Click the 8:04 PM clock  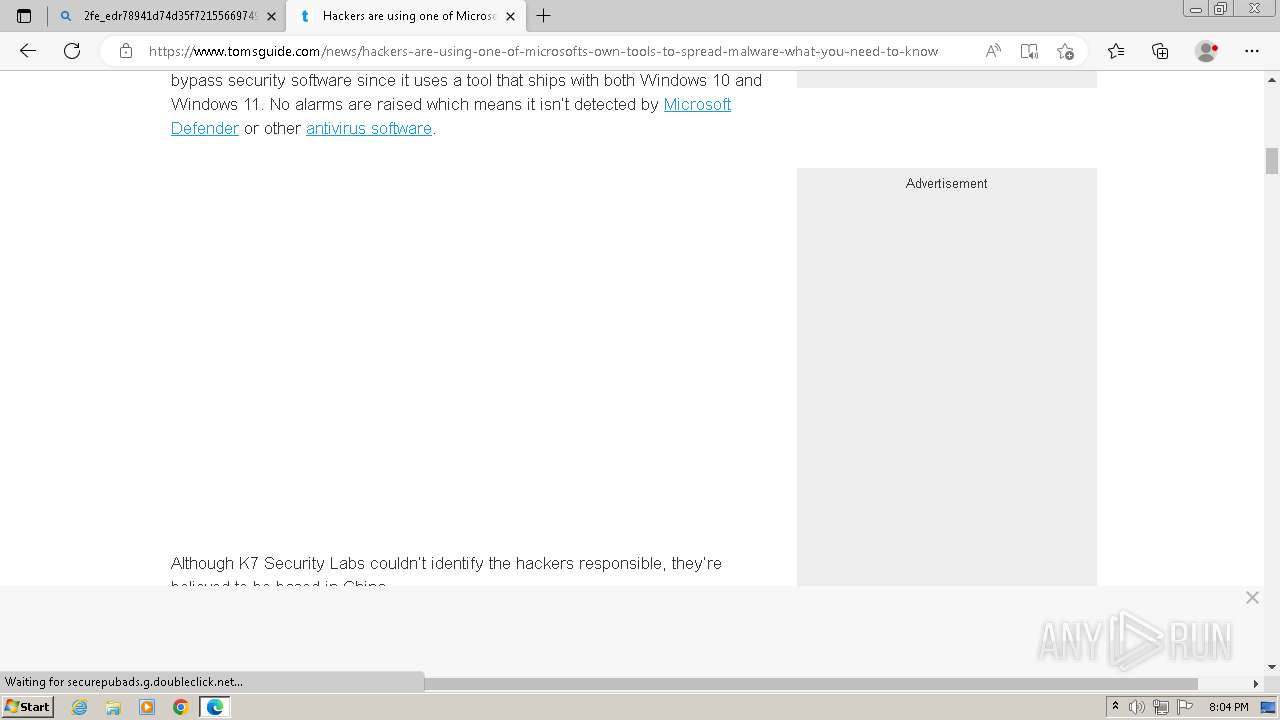click(1228, 707)
